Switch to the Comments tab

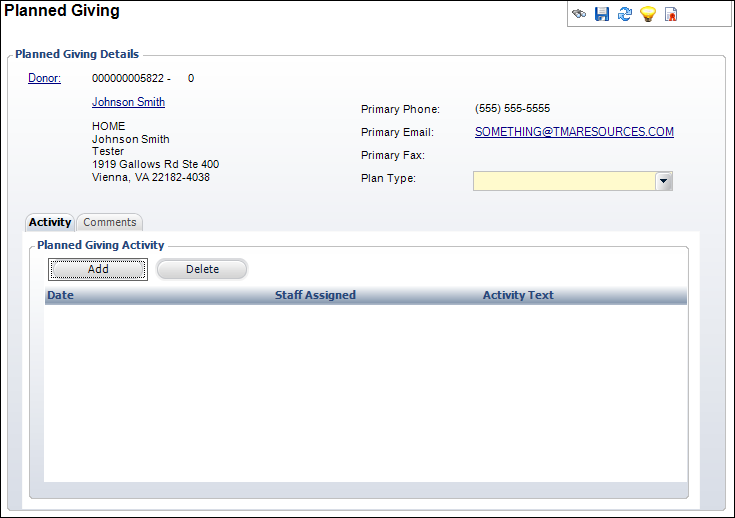[110, 222]
